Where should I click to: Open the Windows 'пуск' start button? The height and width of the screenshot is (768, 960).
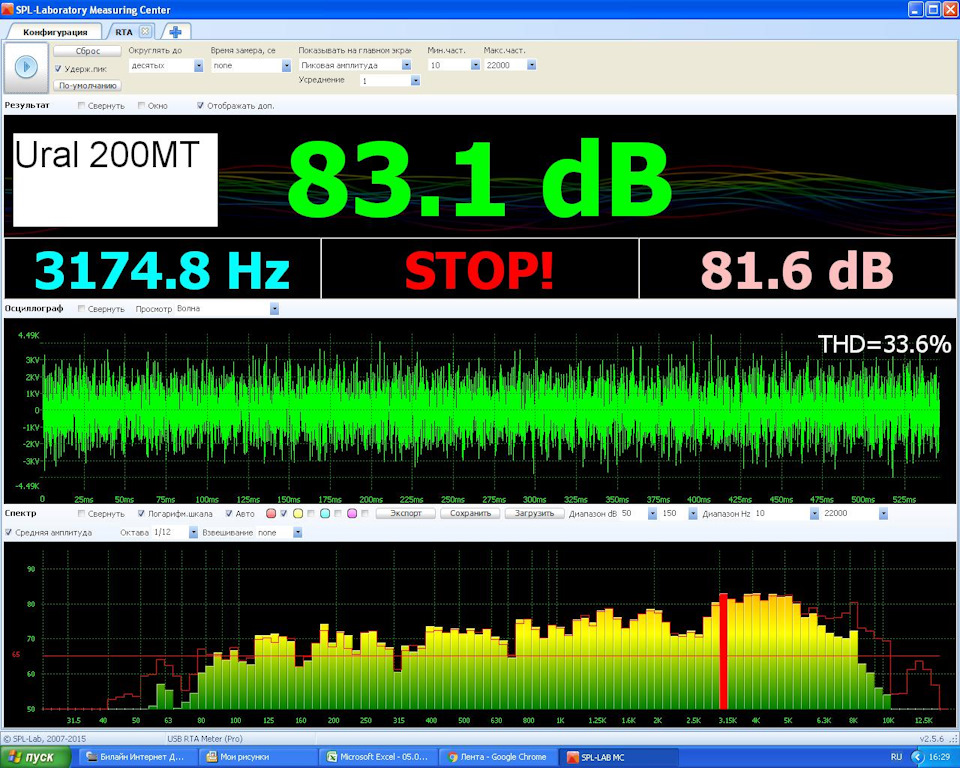[35, 758]
